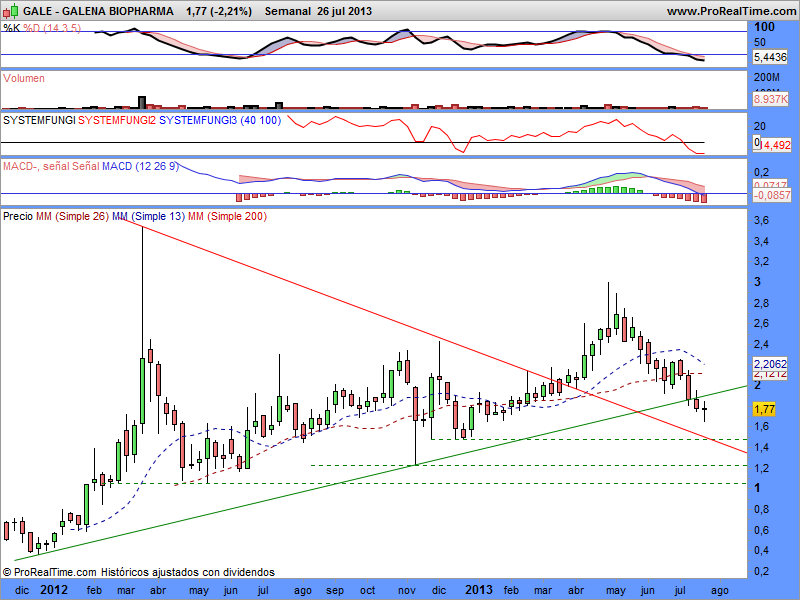Click the 2013 year label on time axis
Viewport: 800px width, 600px height.
(479, 590)
